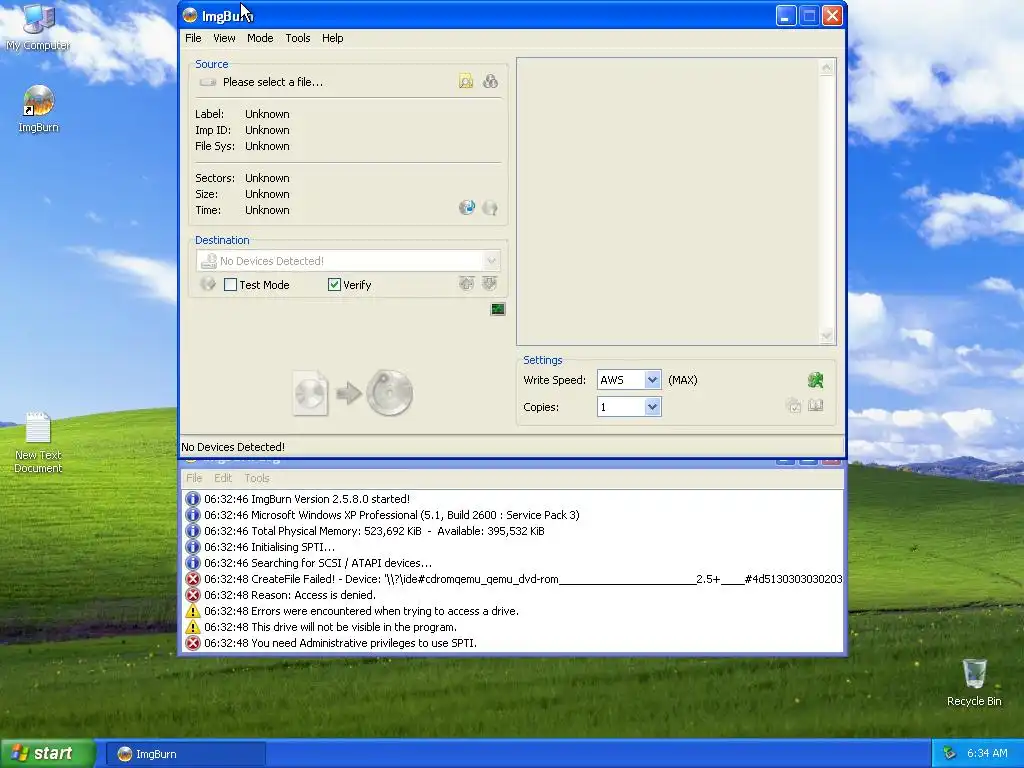
Task: Open the Write Speed dropdown
Action: click(652, 380)
